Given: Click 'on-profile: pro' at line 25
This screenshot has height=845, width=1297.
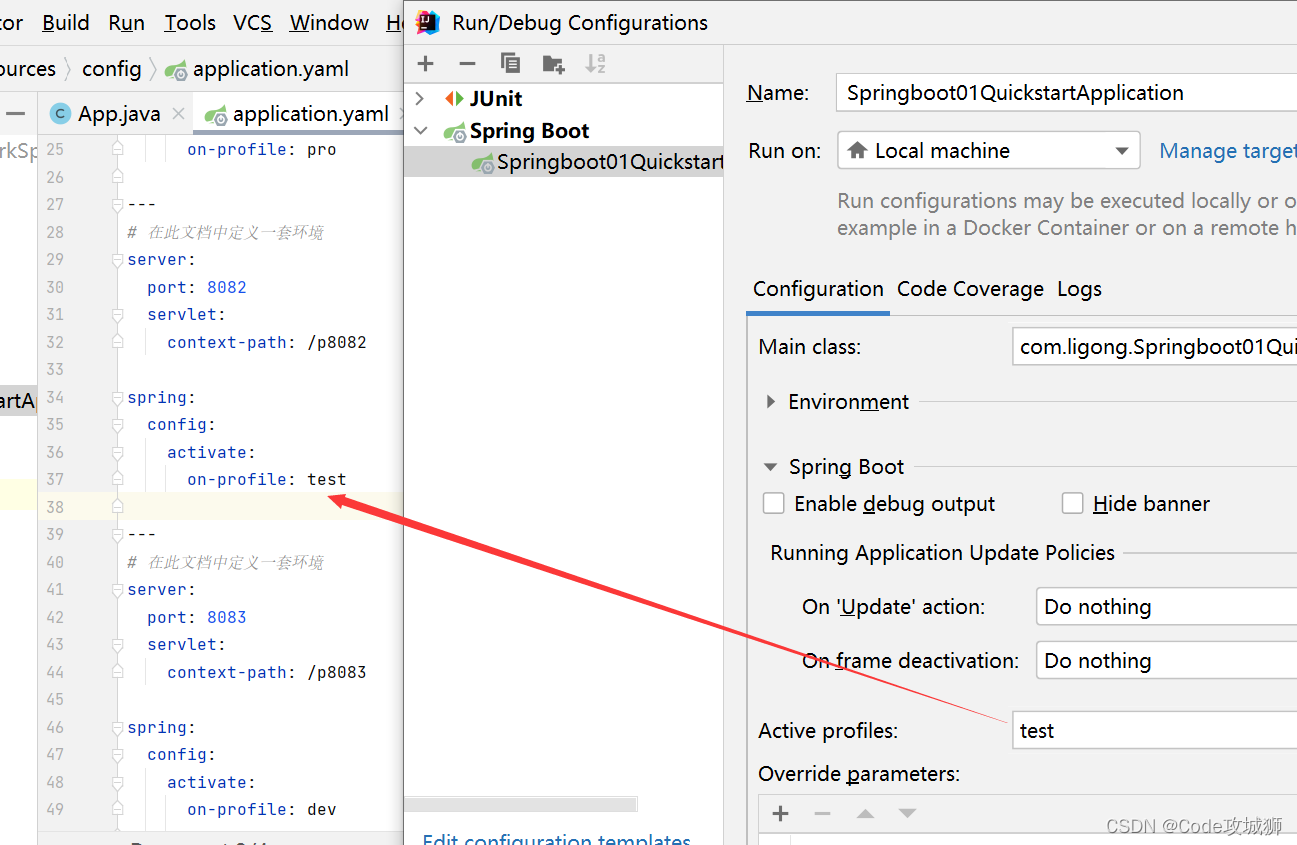Looking at the screenshot, I should (261, 150).
